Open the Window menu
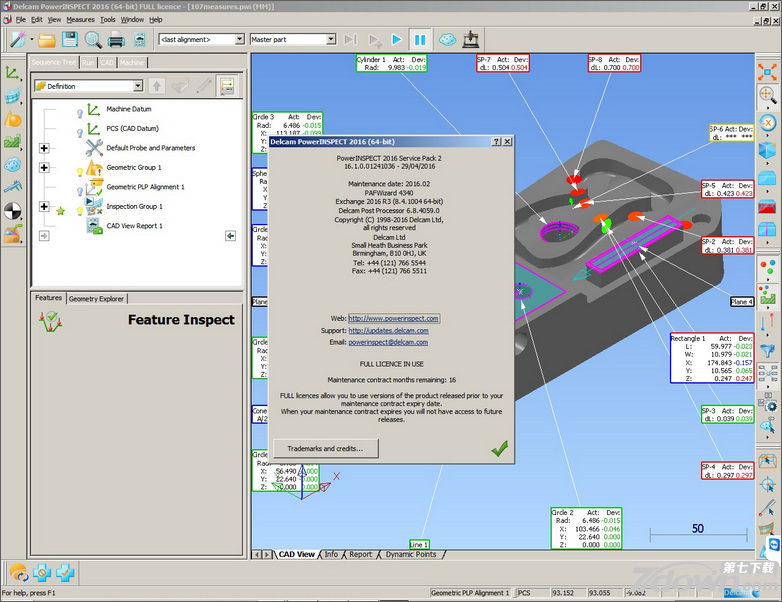This screenshot has height=602, width=782. point(132,20)
